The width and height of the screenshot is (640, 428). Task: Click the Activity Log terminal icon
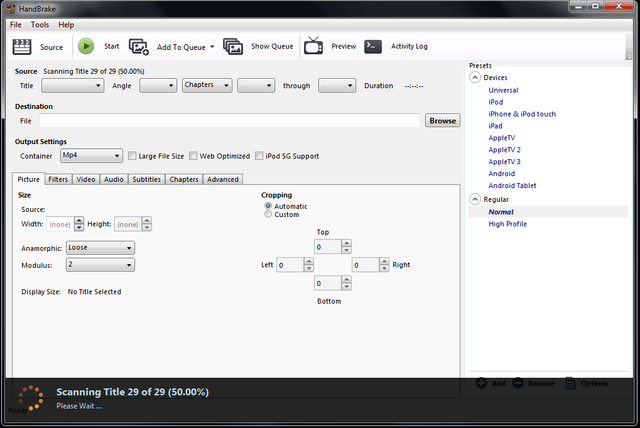click(373, 46)
